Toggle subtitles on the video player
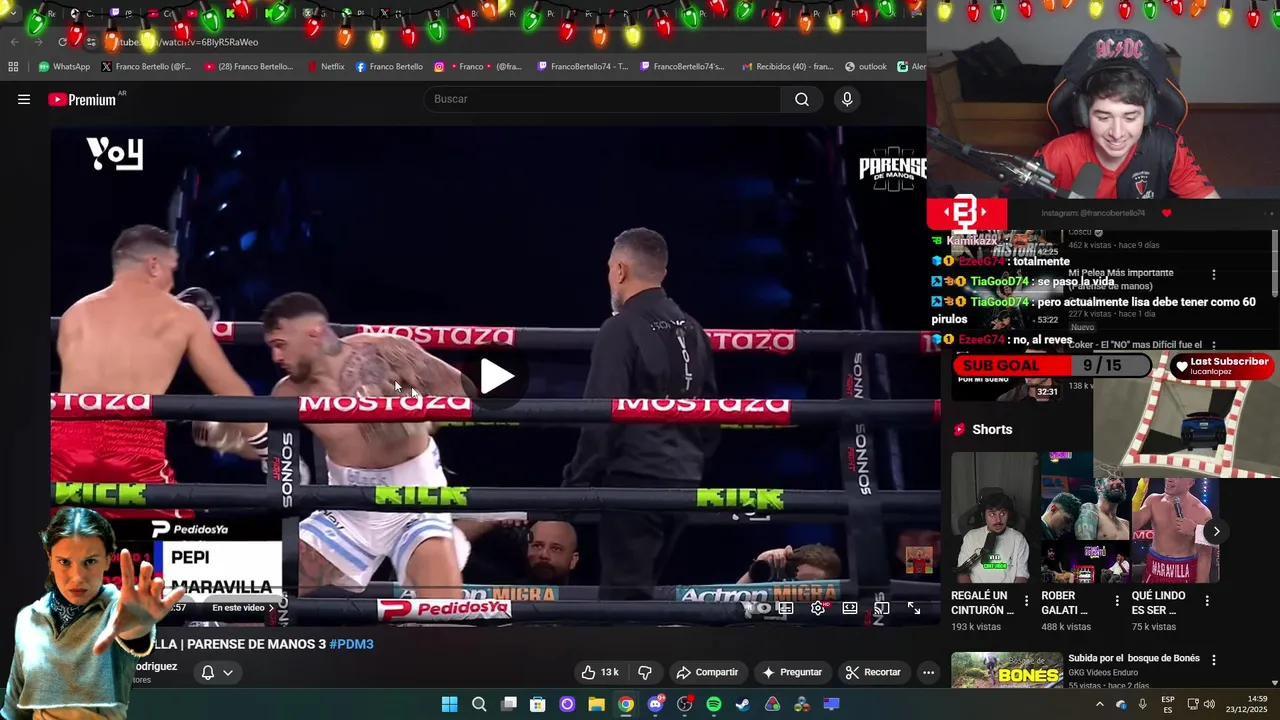 coord(786,608)
